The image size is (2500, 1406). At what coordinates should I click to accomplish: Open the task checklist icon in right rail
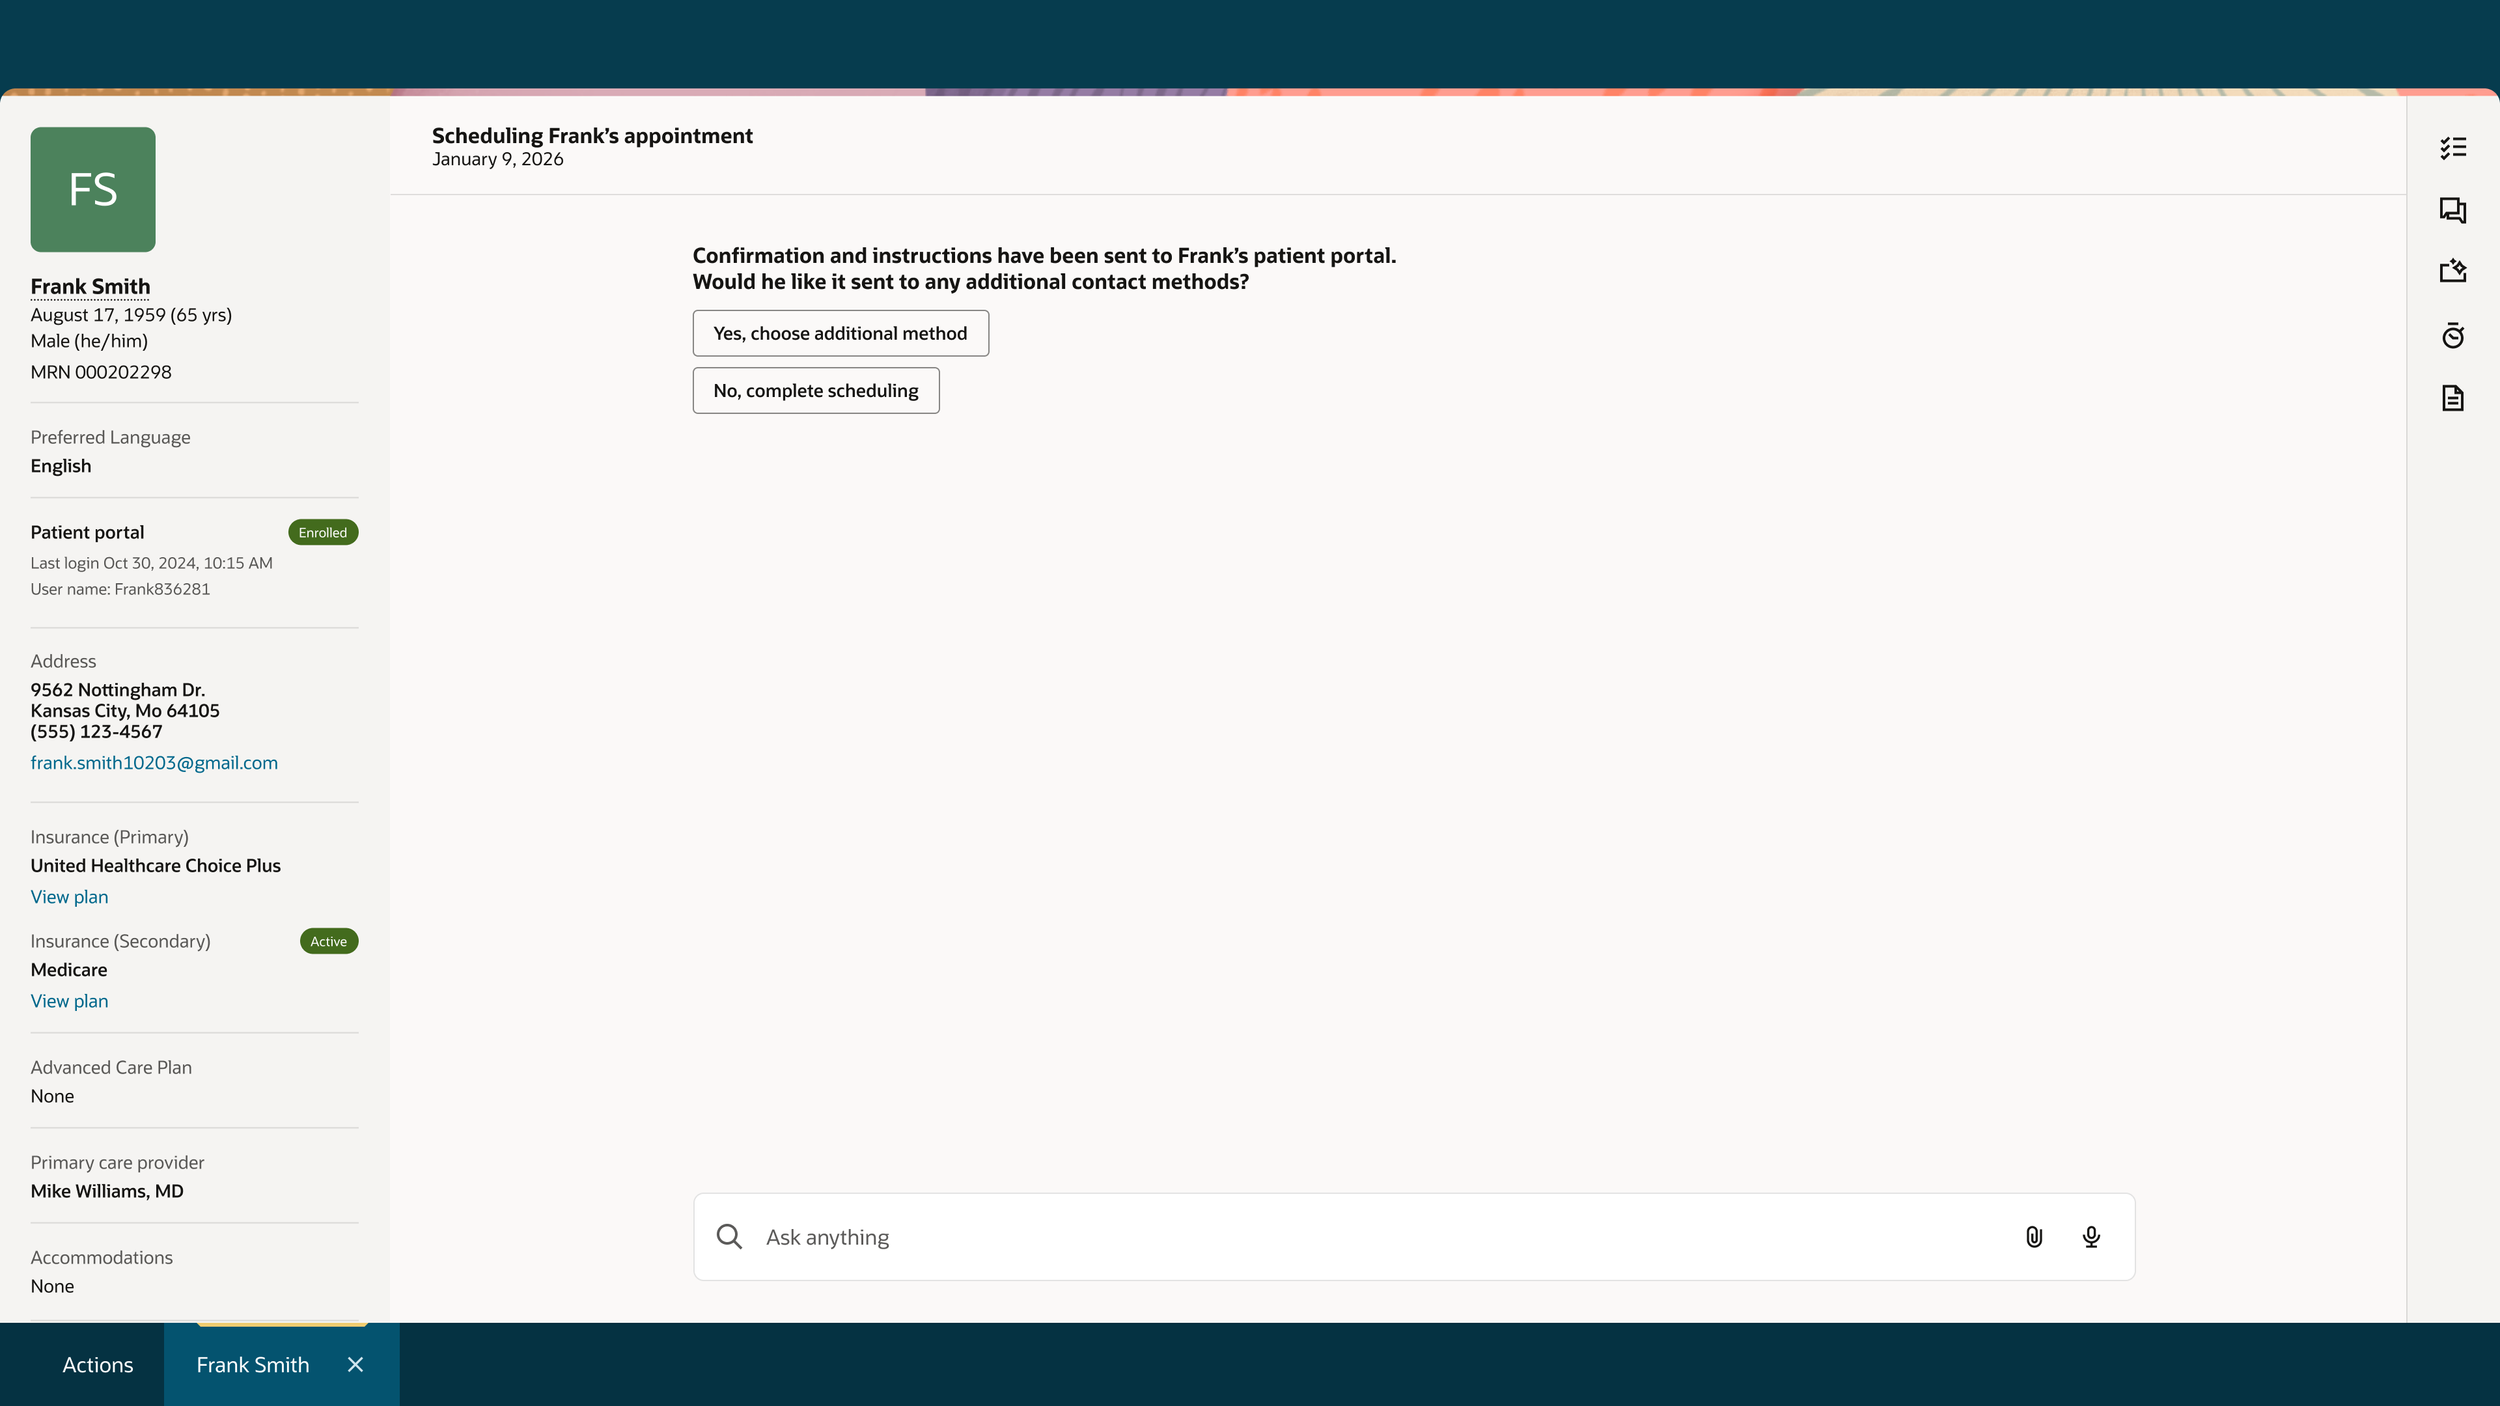[x=2452, y=148]
